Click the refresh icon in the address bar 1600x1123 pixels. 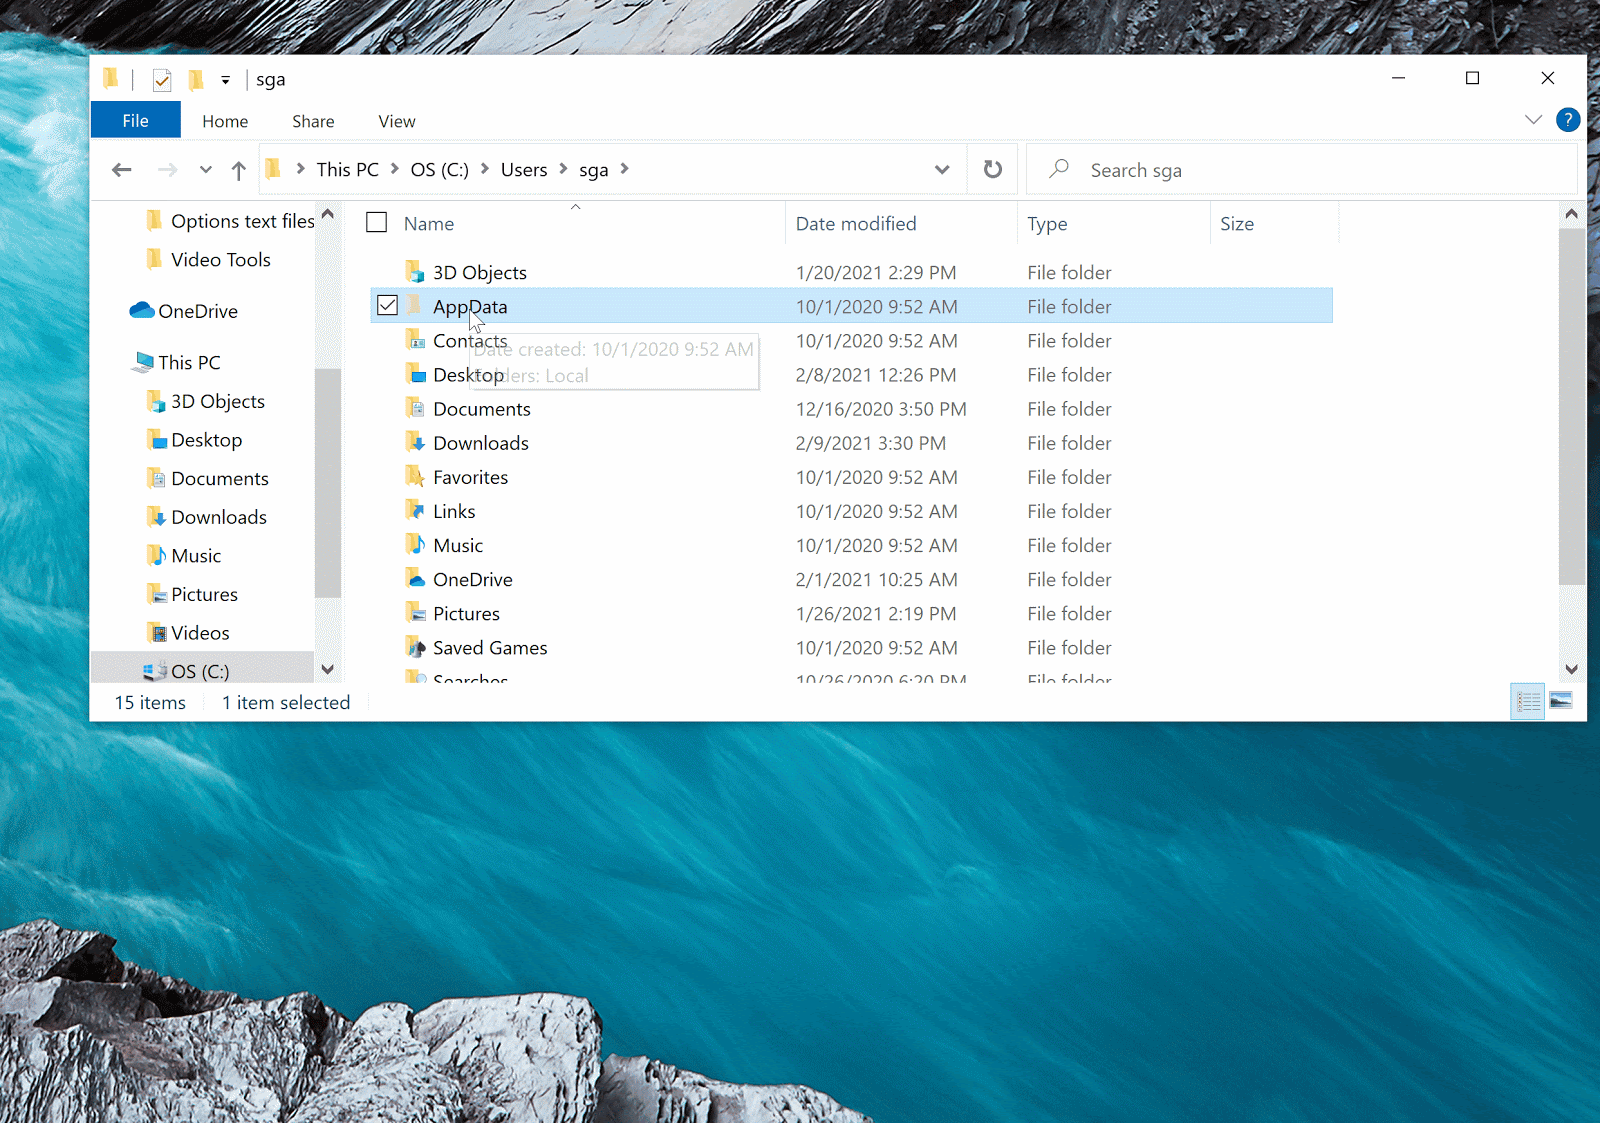991,169
